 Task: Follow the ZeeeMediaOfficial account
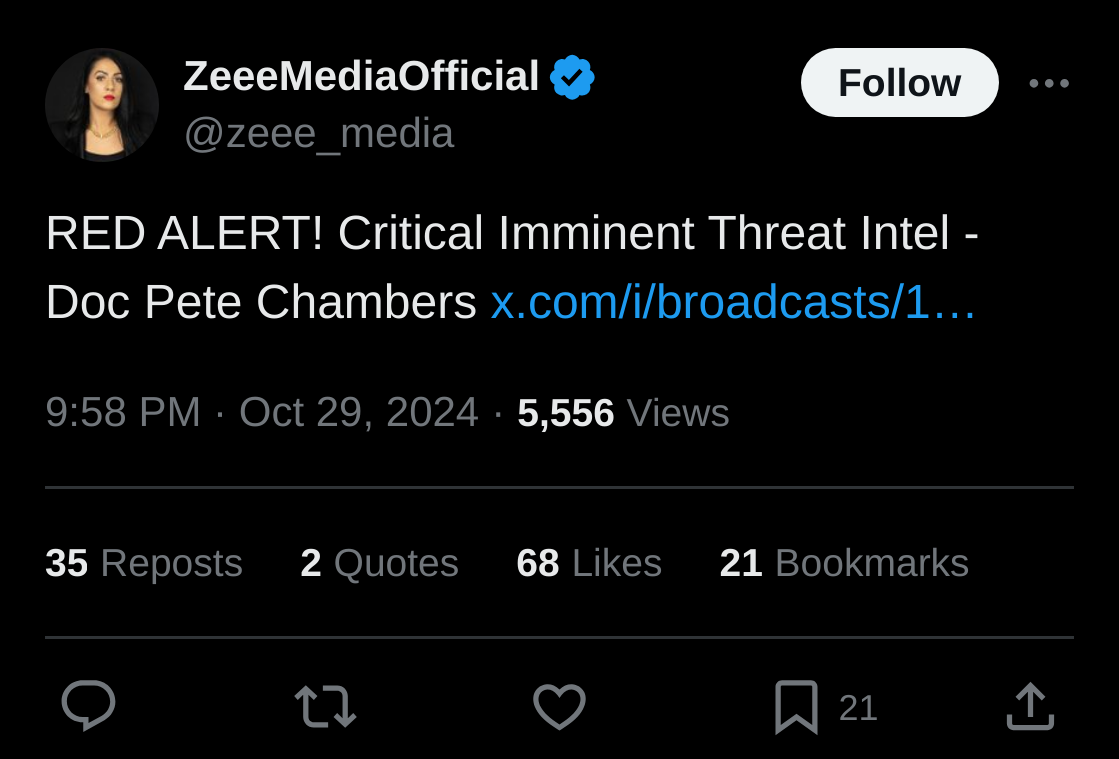click(899, 83)
